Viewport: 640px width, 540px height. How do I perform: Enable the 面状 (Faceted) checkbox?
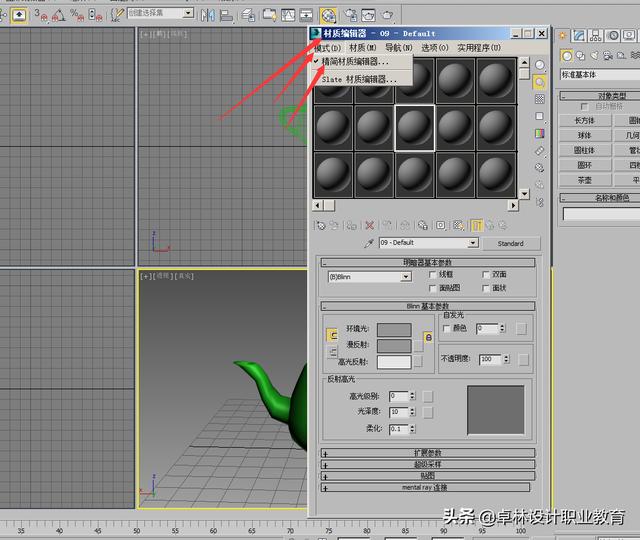[486, 289]
